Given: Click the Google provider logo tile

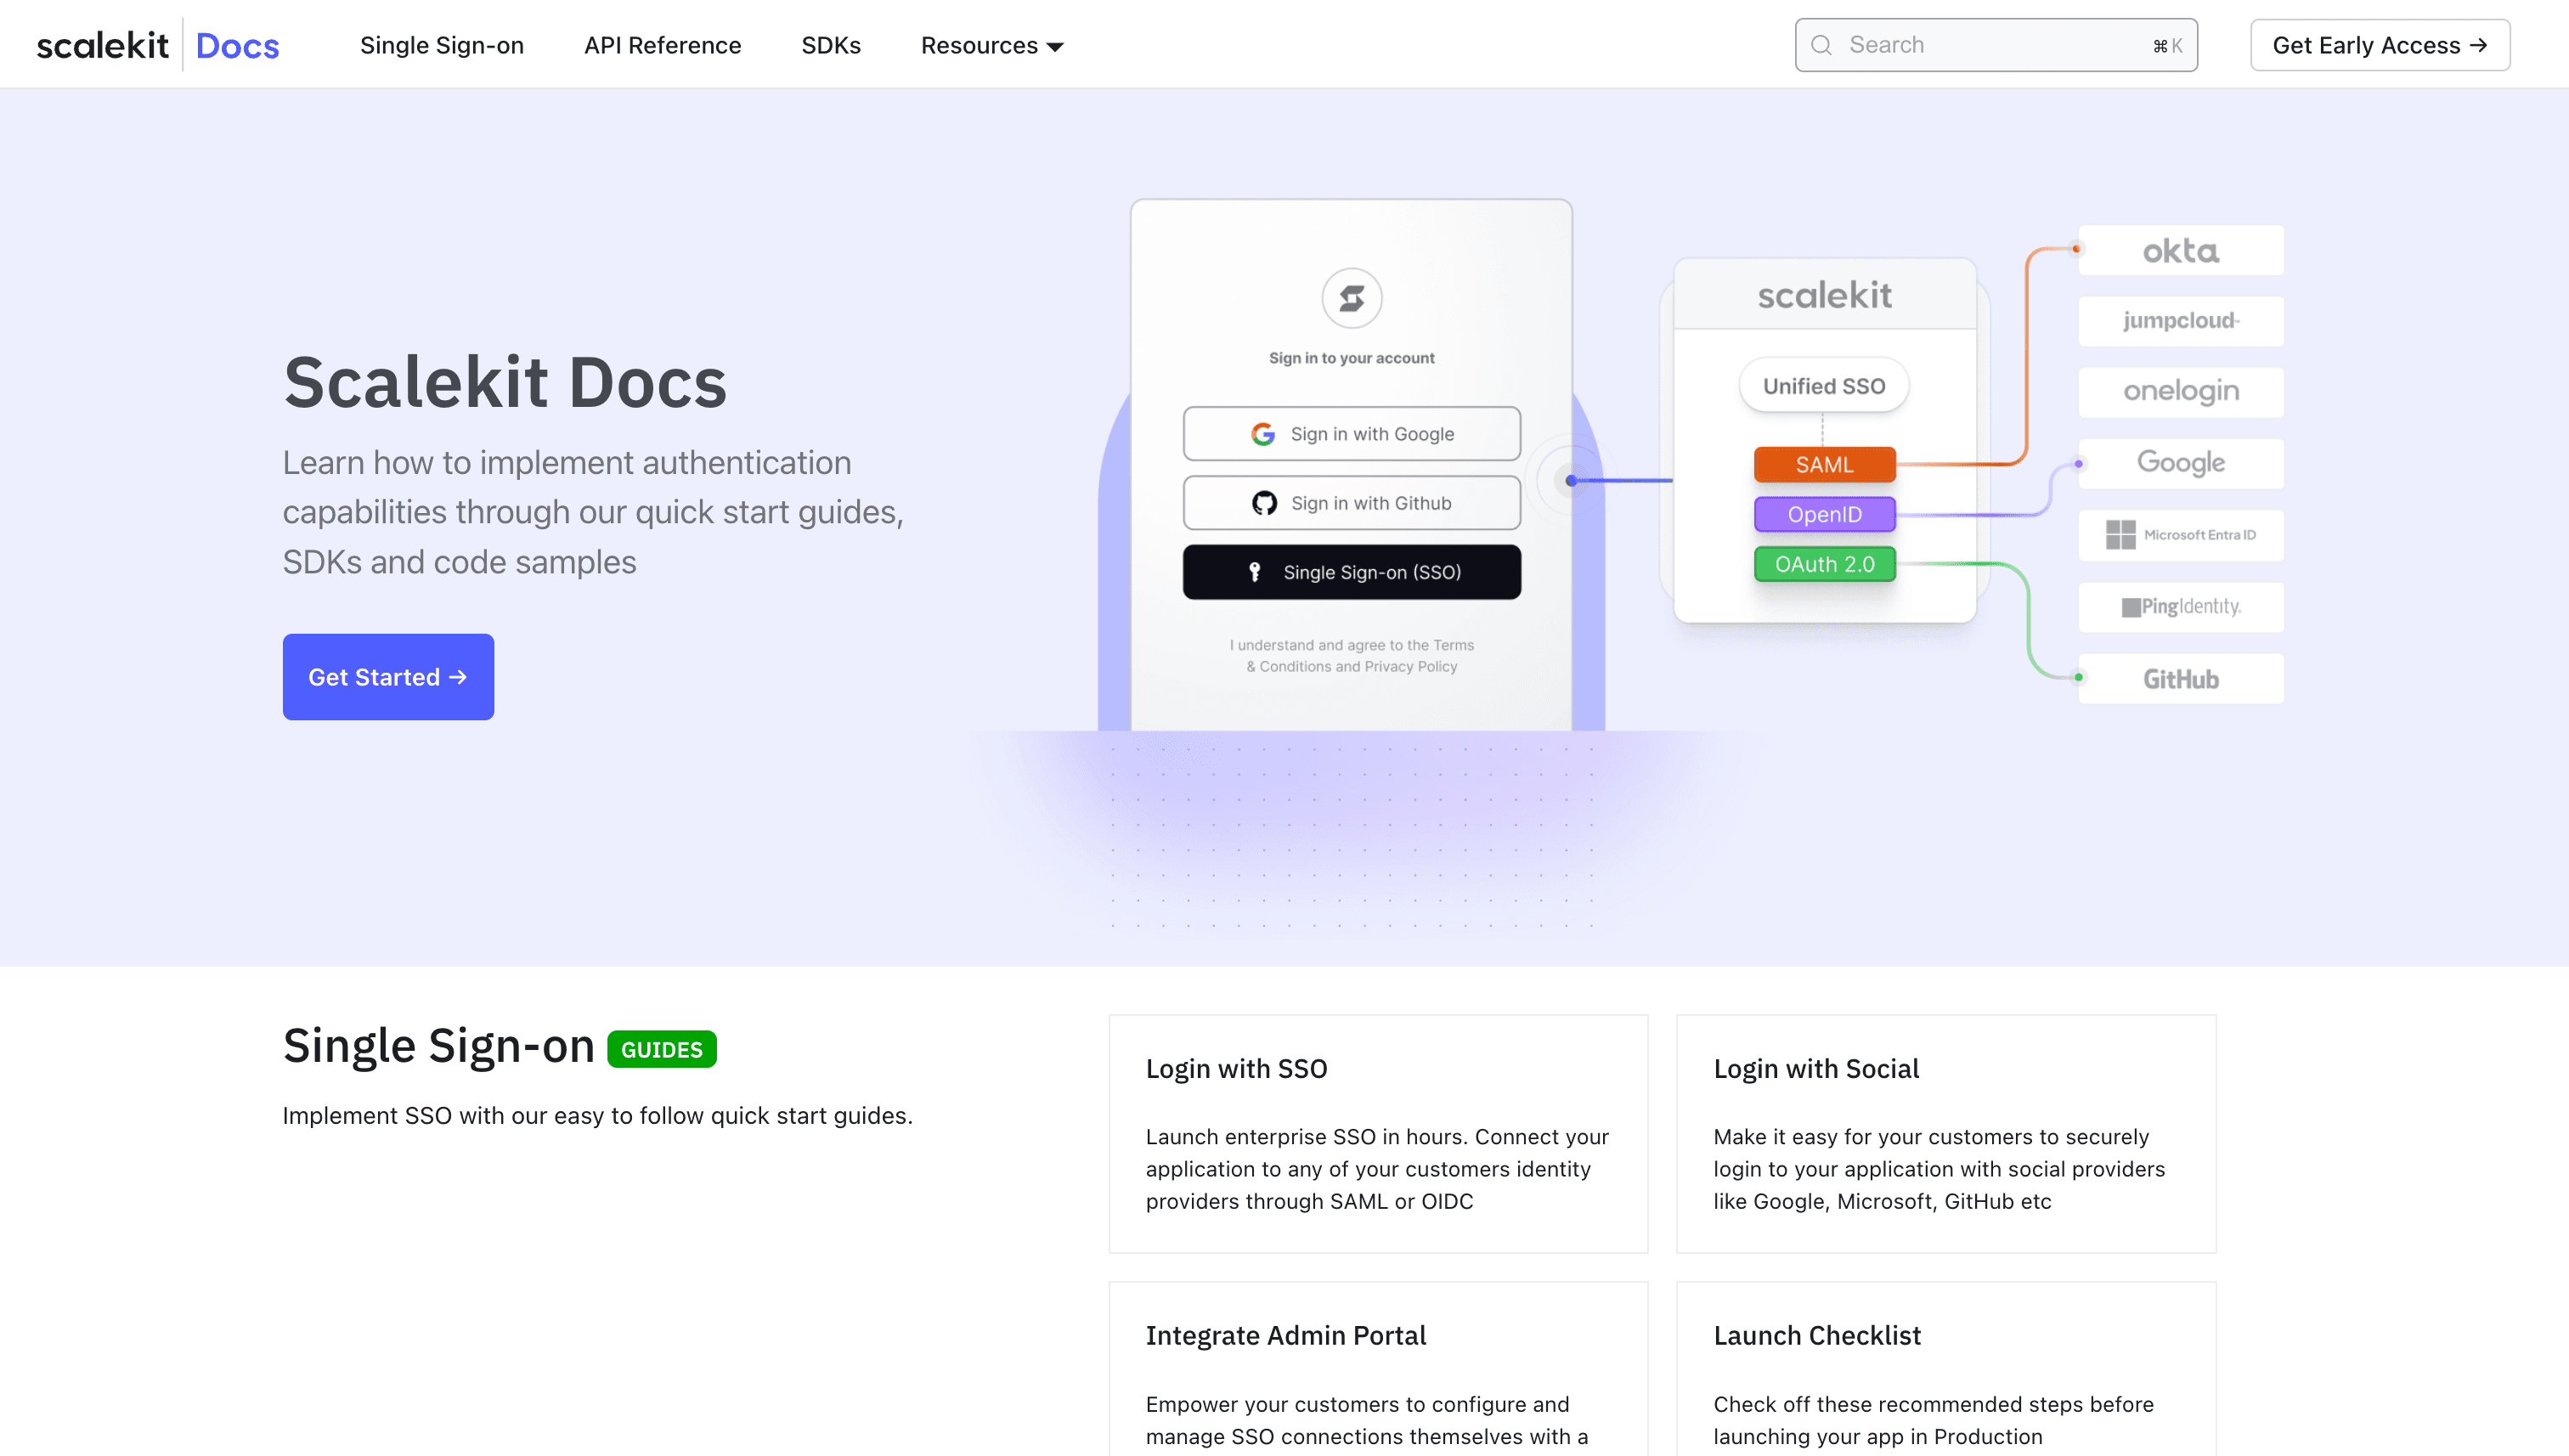Looking at the screenshot, I should click(2180, 463).
